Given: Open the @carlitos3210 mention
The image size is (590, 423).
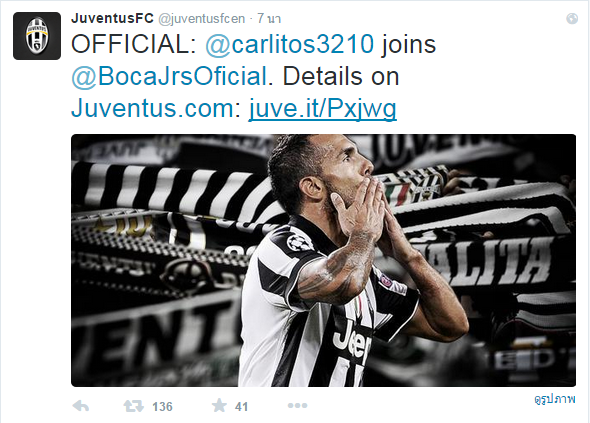Looking at the screenshot, I should (290, 44).
